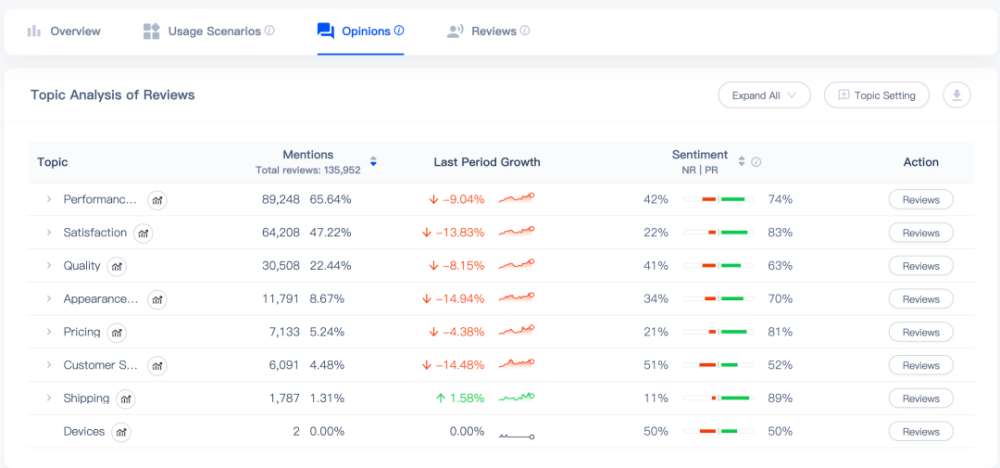
Task: Click the Devices topic name
Action: pos(84,432)
